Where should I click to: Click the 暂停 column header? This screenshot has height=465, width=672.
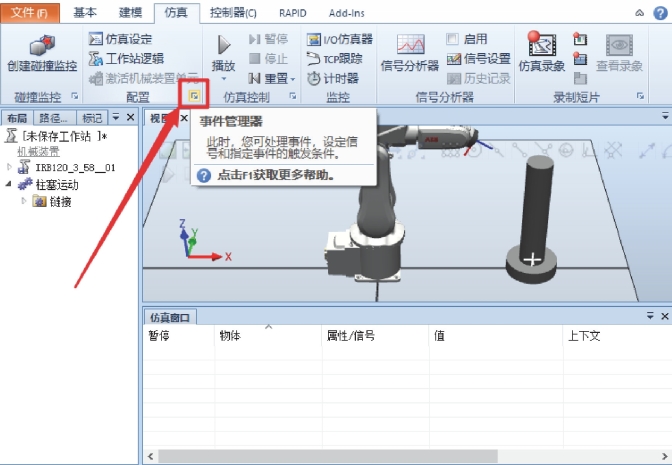[179, 336]
